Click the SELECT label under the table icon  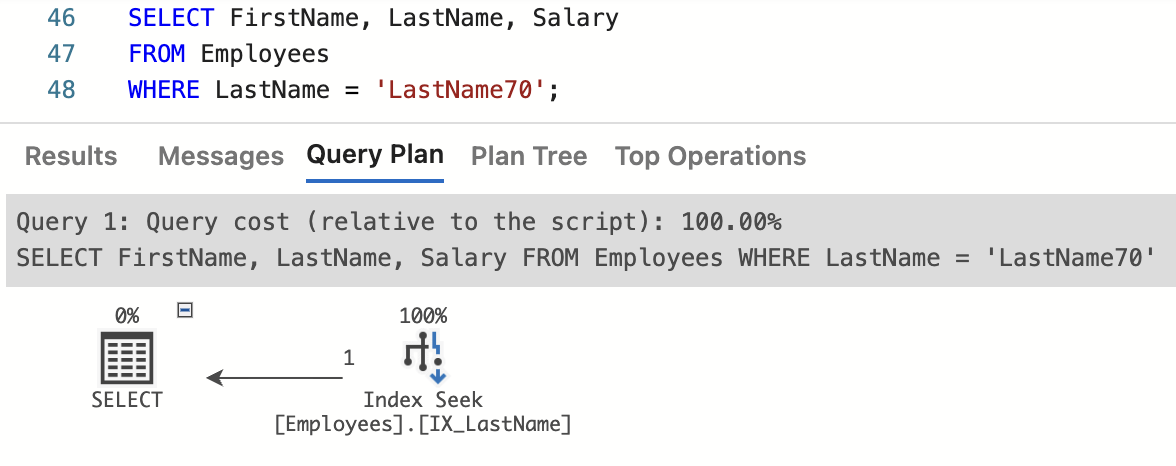(127, 399)
